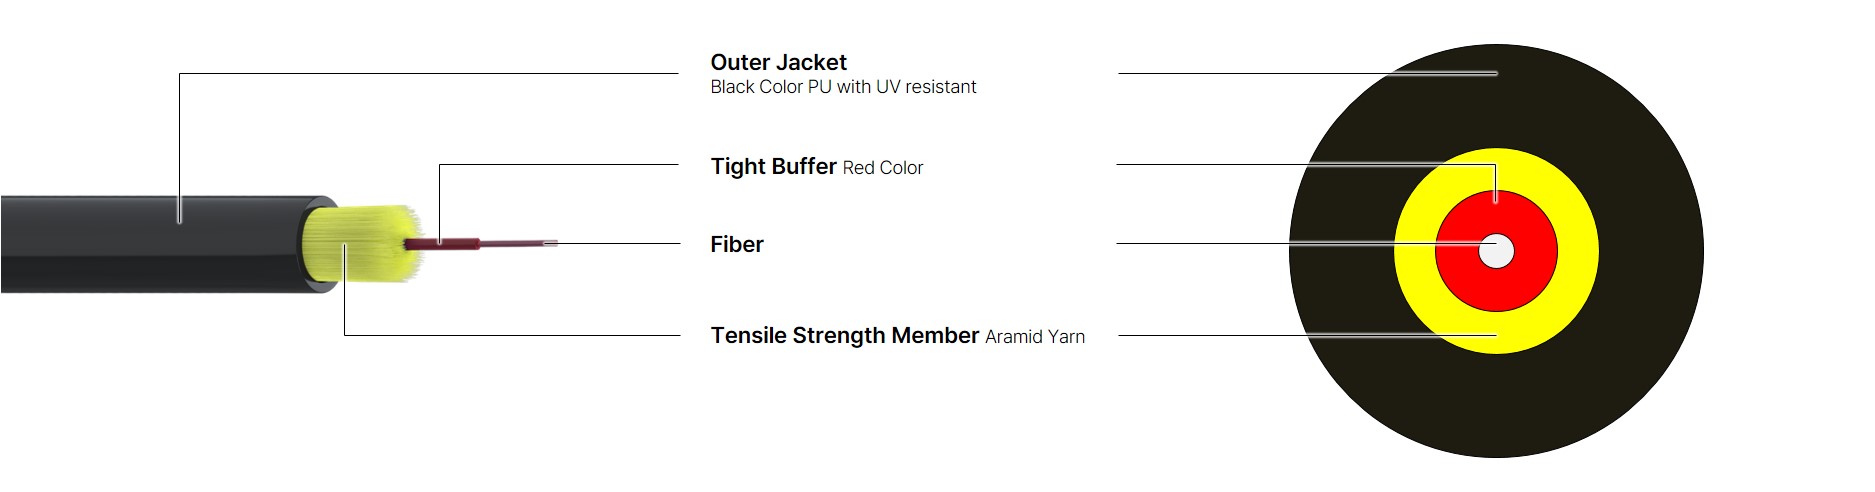Click the Outer Jacket heading
This screenshot has height=492, width=1875.
[778, 62]
